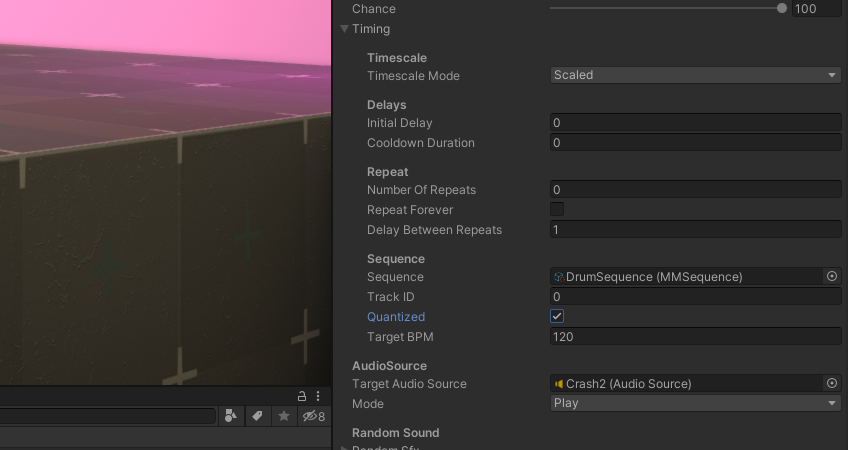The image size is (848, 450).
Task: Open the Timescale Mode dropdown
Action: pyautogui.click(x=695, y=75)
